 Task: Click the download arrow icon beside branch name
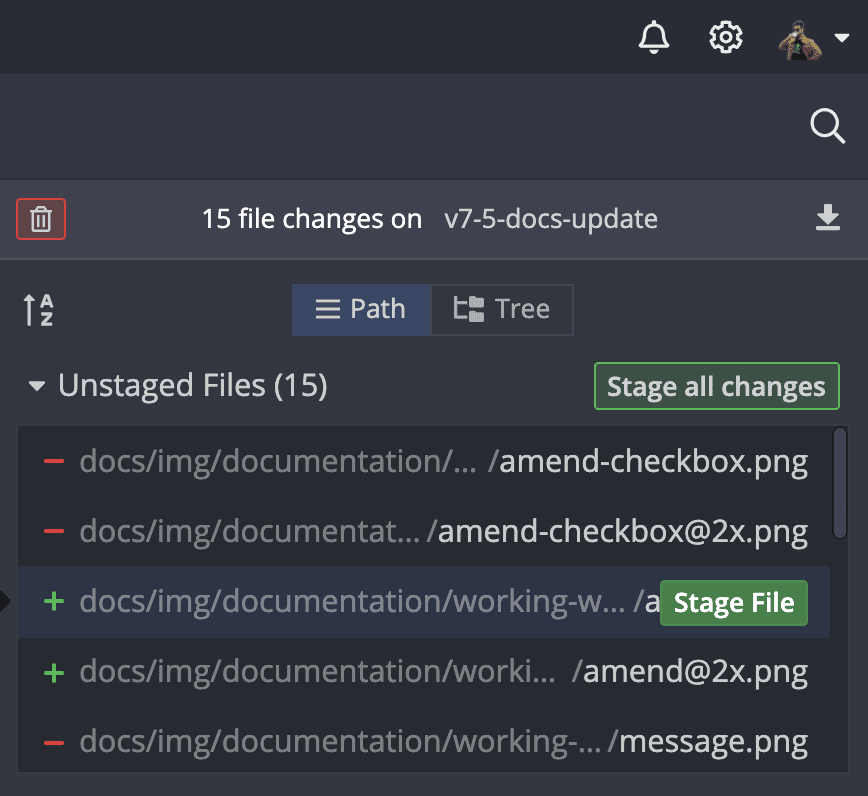[x=827, y=218]
